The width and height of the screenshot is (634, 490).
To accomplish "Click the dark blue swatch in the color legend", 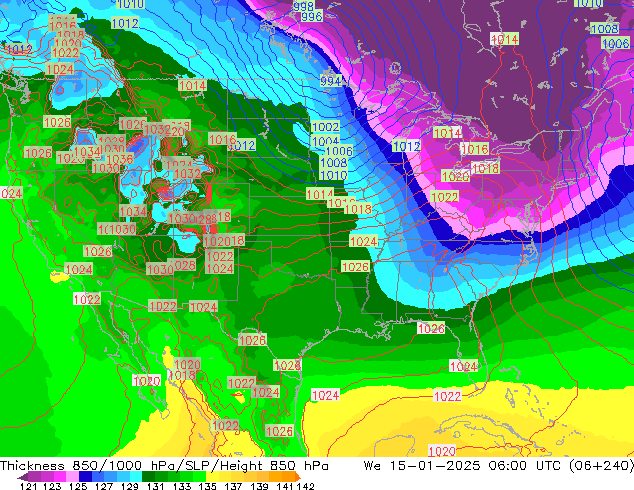I will click(85, 476).
